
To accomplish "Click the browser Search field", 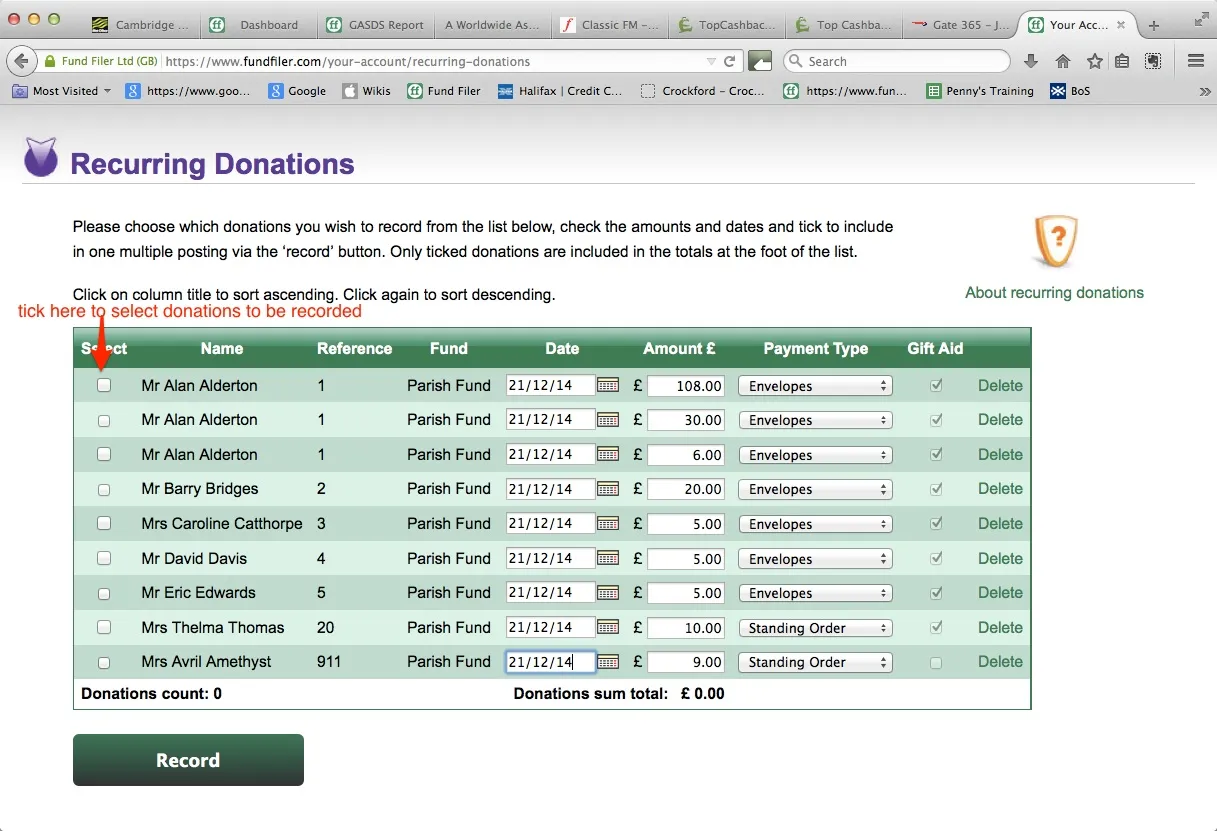I will coord(897,61).
